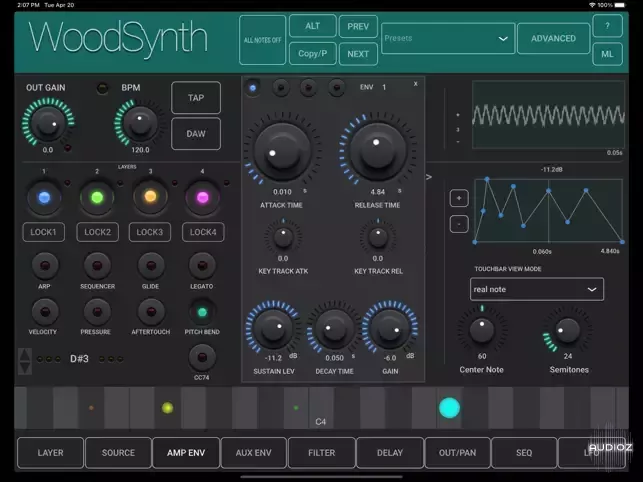Click the envelope GAIN knob
This screenshot has height=482, width=643.
coord(390,328)
